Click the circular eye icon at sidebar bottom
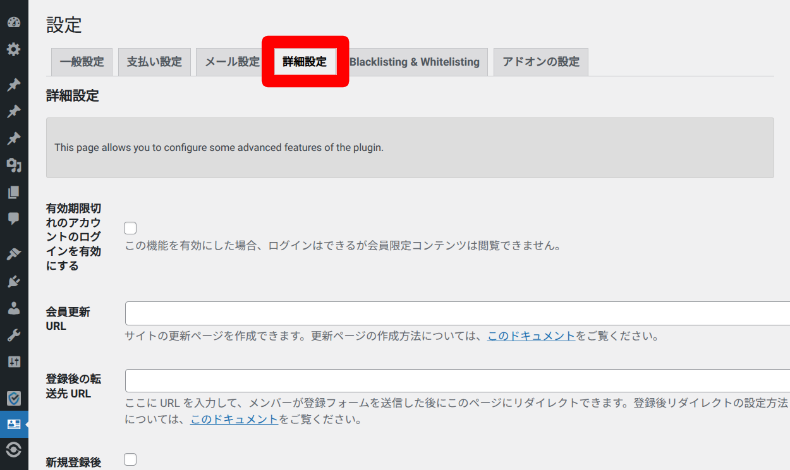Image resolution: width=790 pixels, height=470 pixels. coord(14,449)
